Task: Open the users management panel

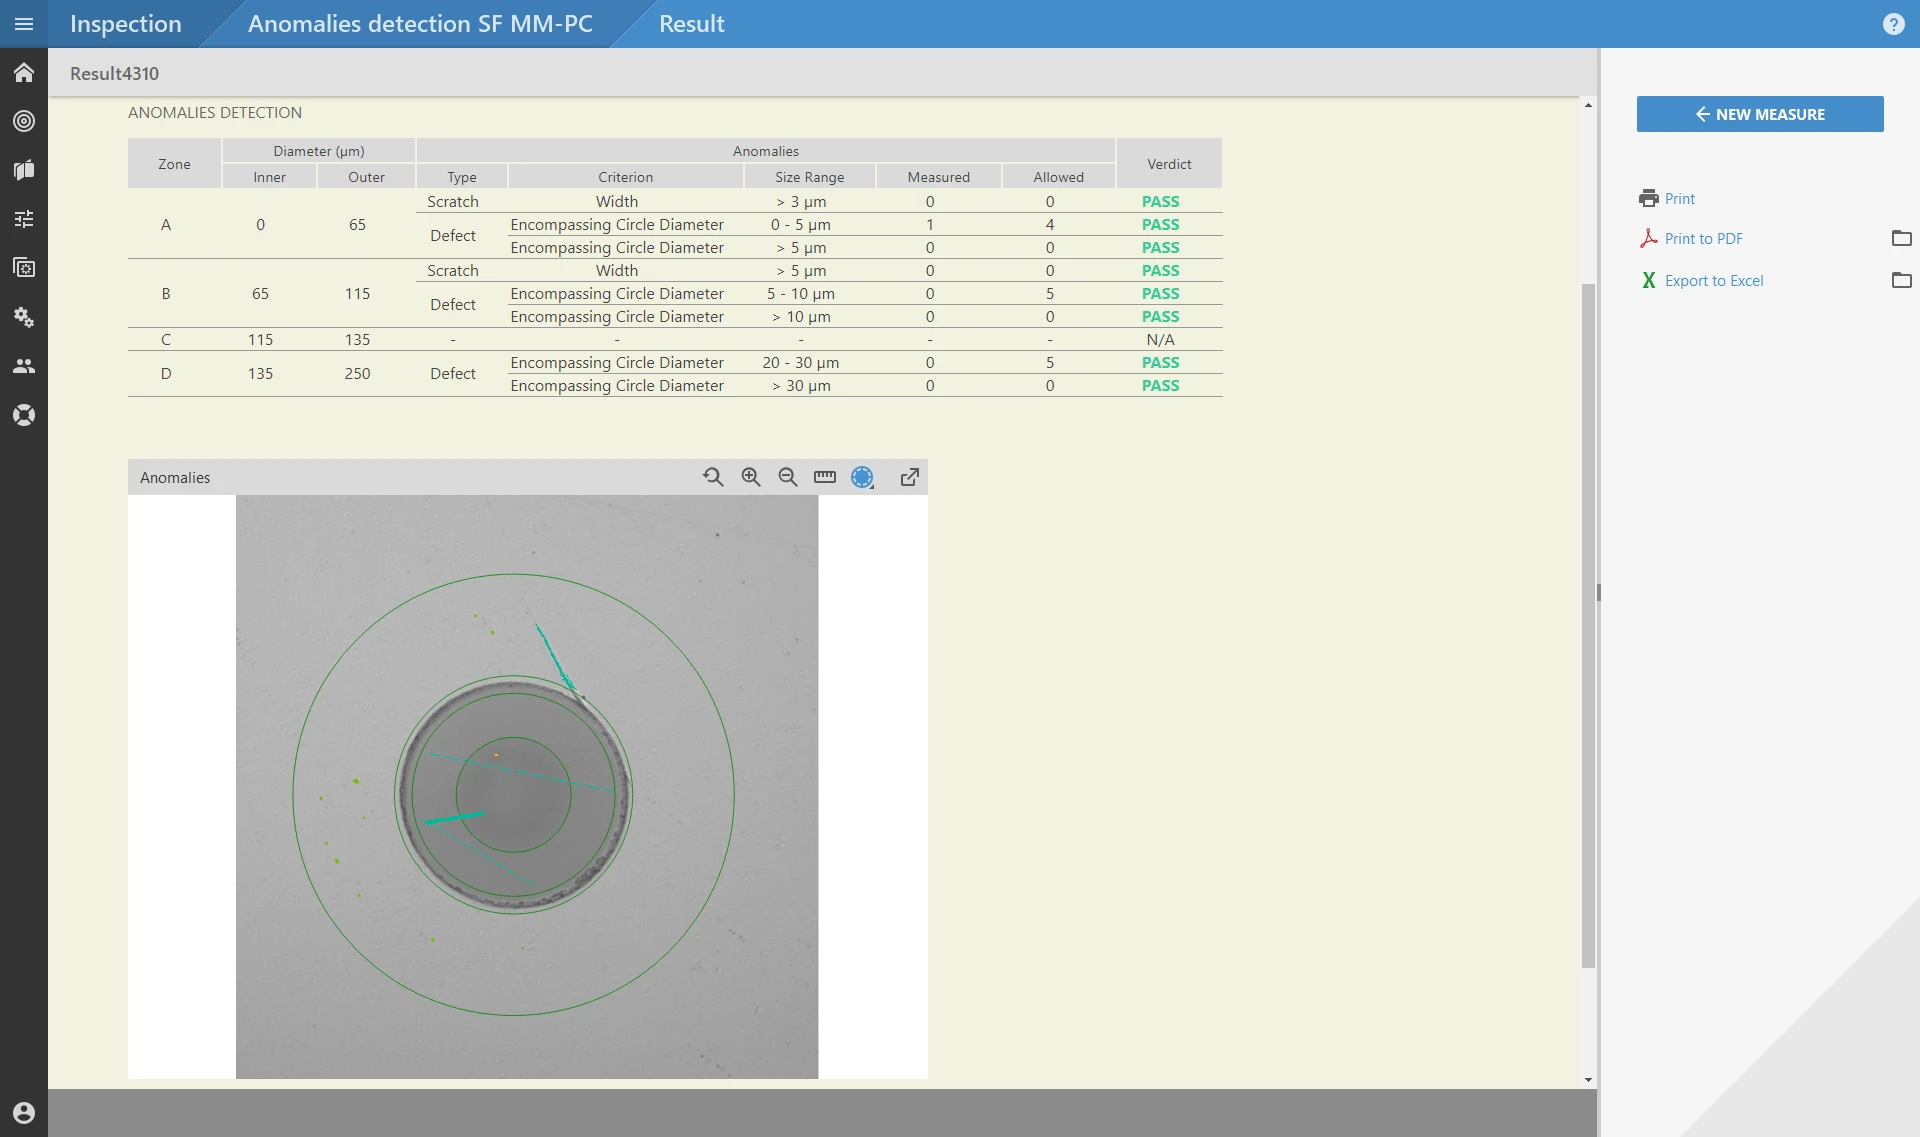Action: pyautogui.click(x=24, y=366)
